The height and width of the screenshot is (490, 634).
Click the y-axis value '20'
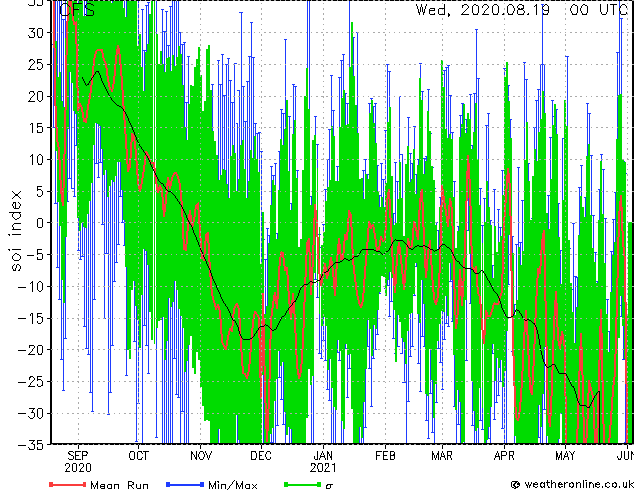click(x=35, y=96)
